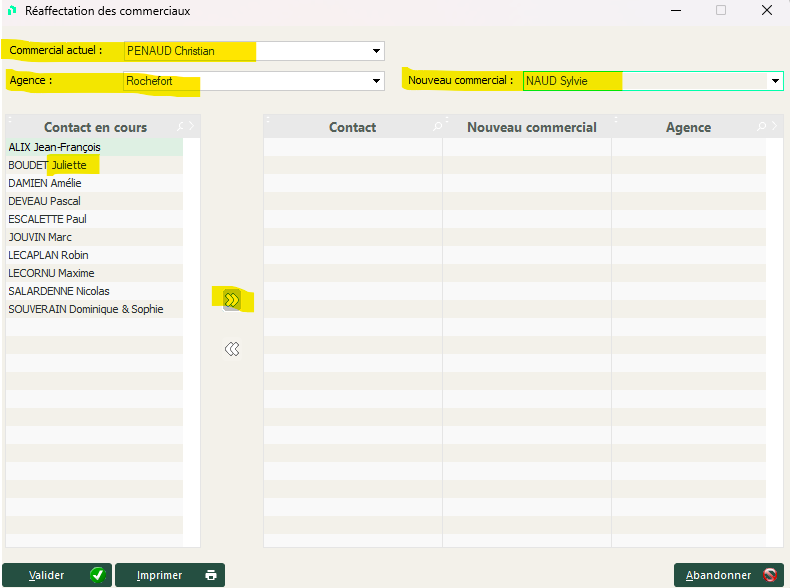The width and height of the screenshot is (790, 588).
Task: Click search magnifier in Contact column header
Action: click(437, 126)
